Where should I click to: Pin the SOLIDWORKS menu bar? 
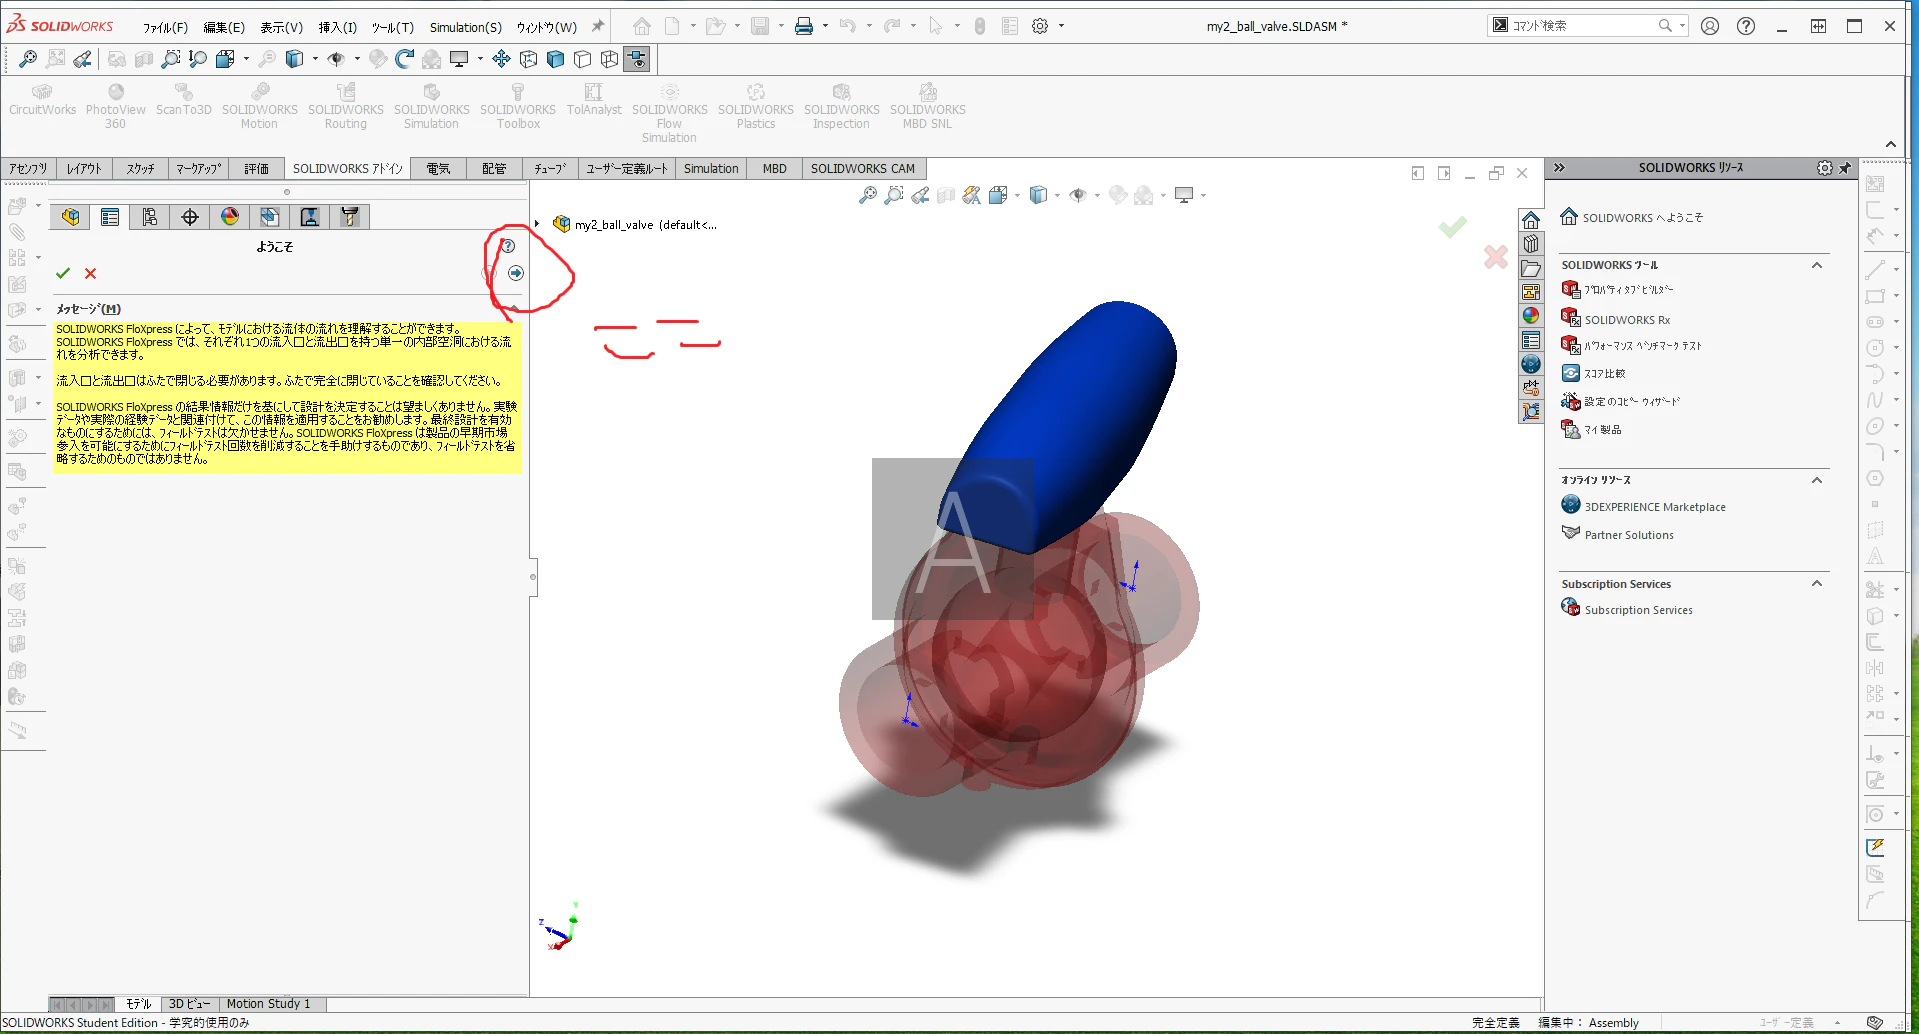598,26
